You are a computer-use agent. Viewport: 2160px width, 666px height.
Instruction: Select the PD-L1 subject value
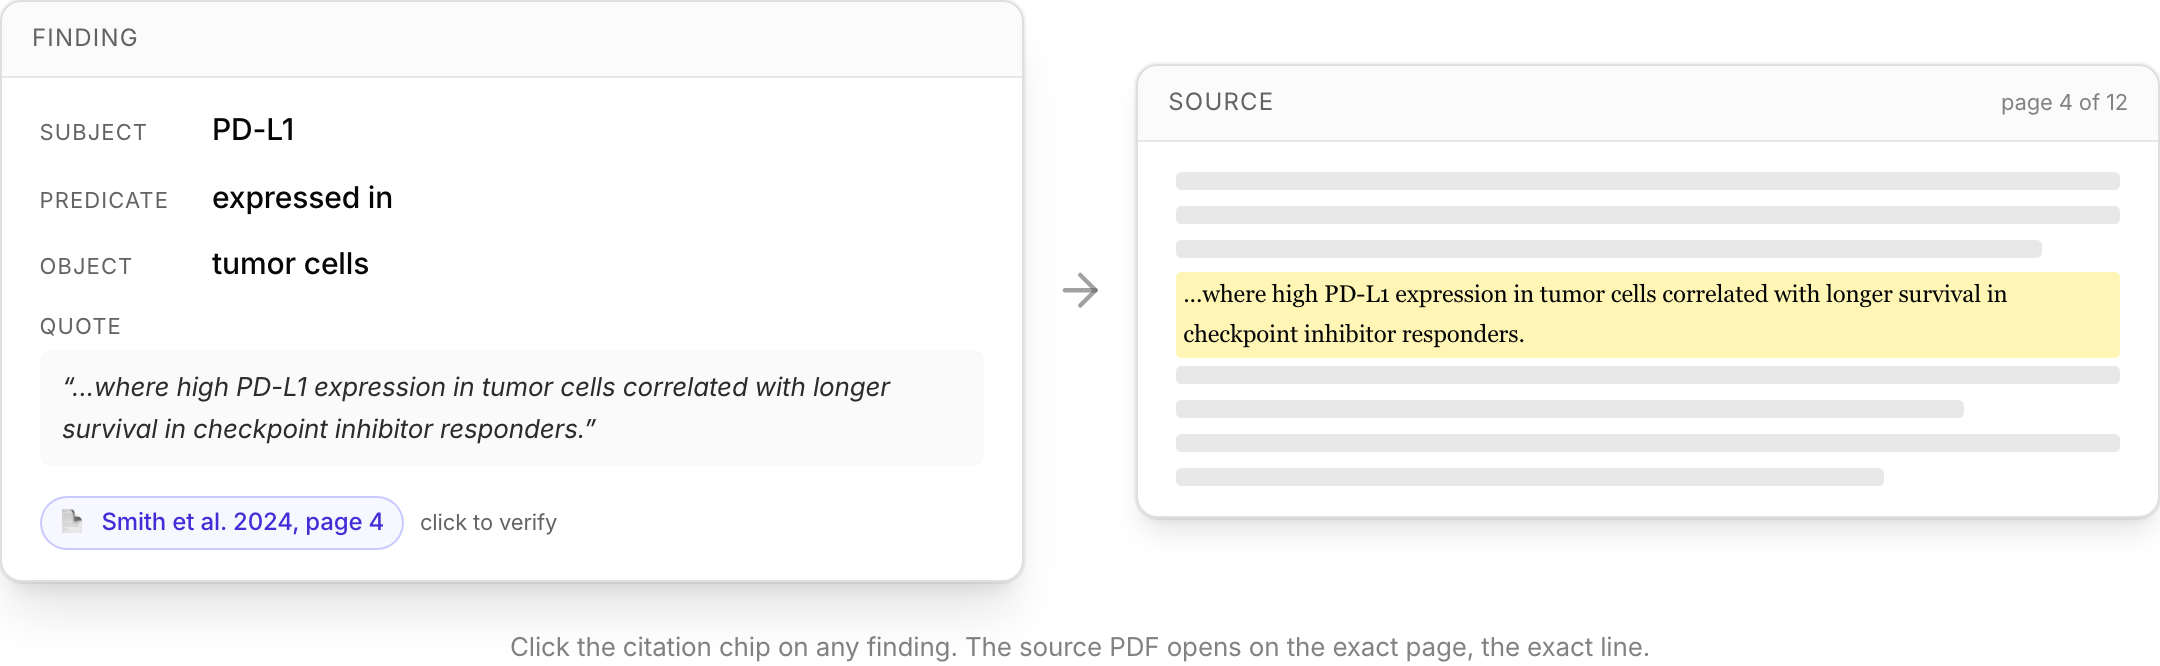coord(253,130)
